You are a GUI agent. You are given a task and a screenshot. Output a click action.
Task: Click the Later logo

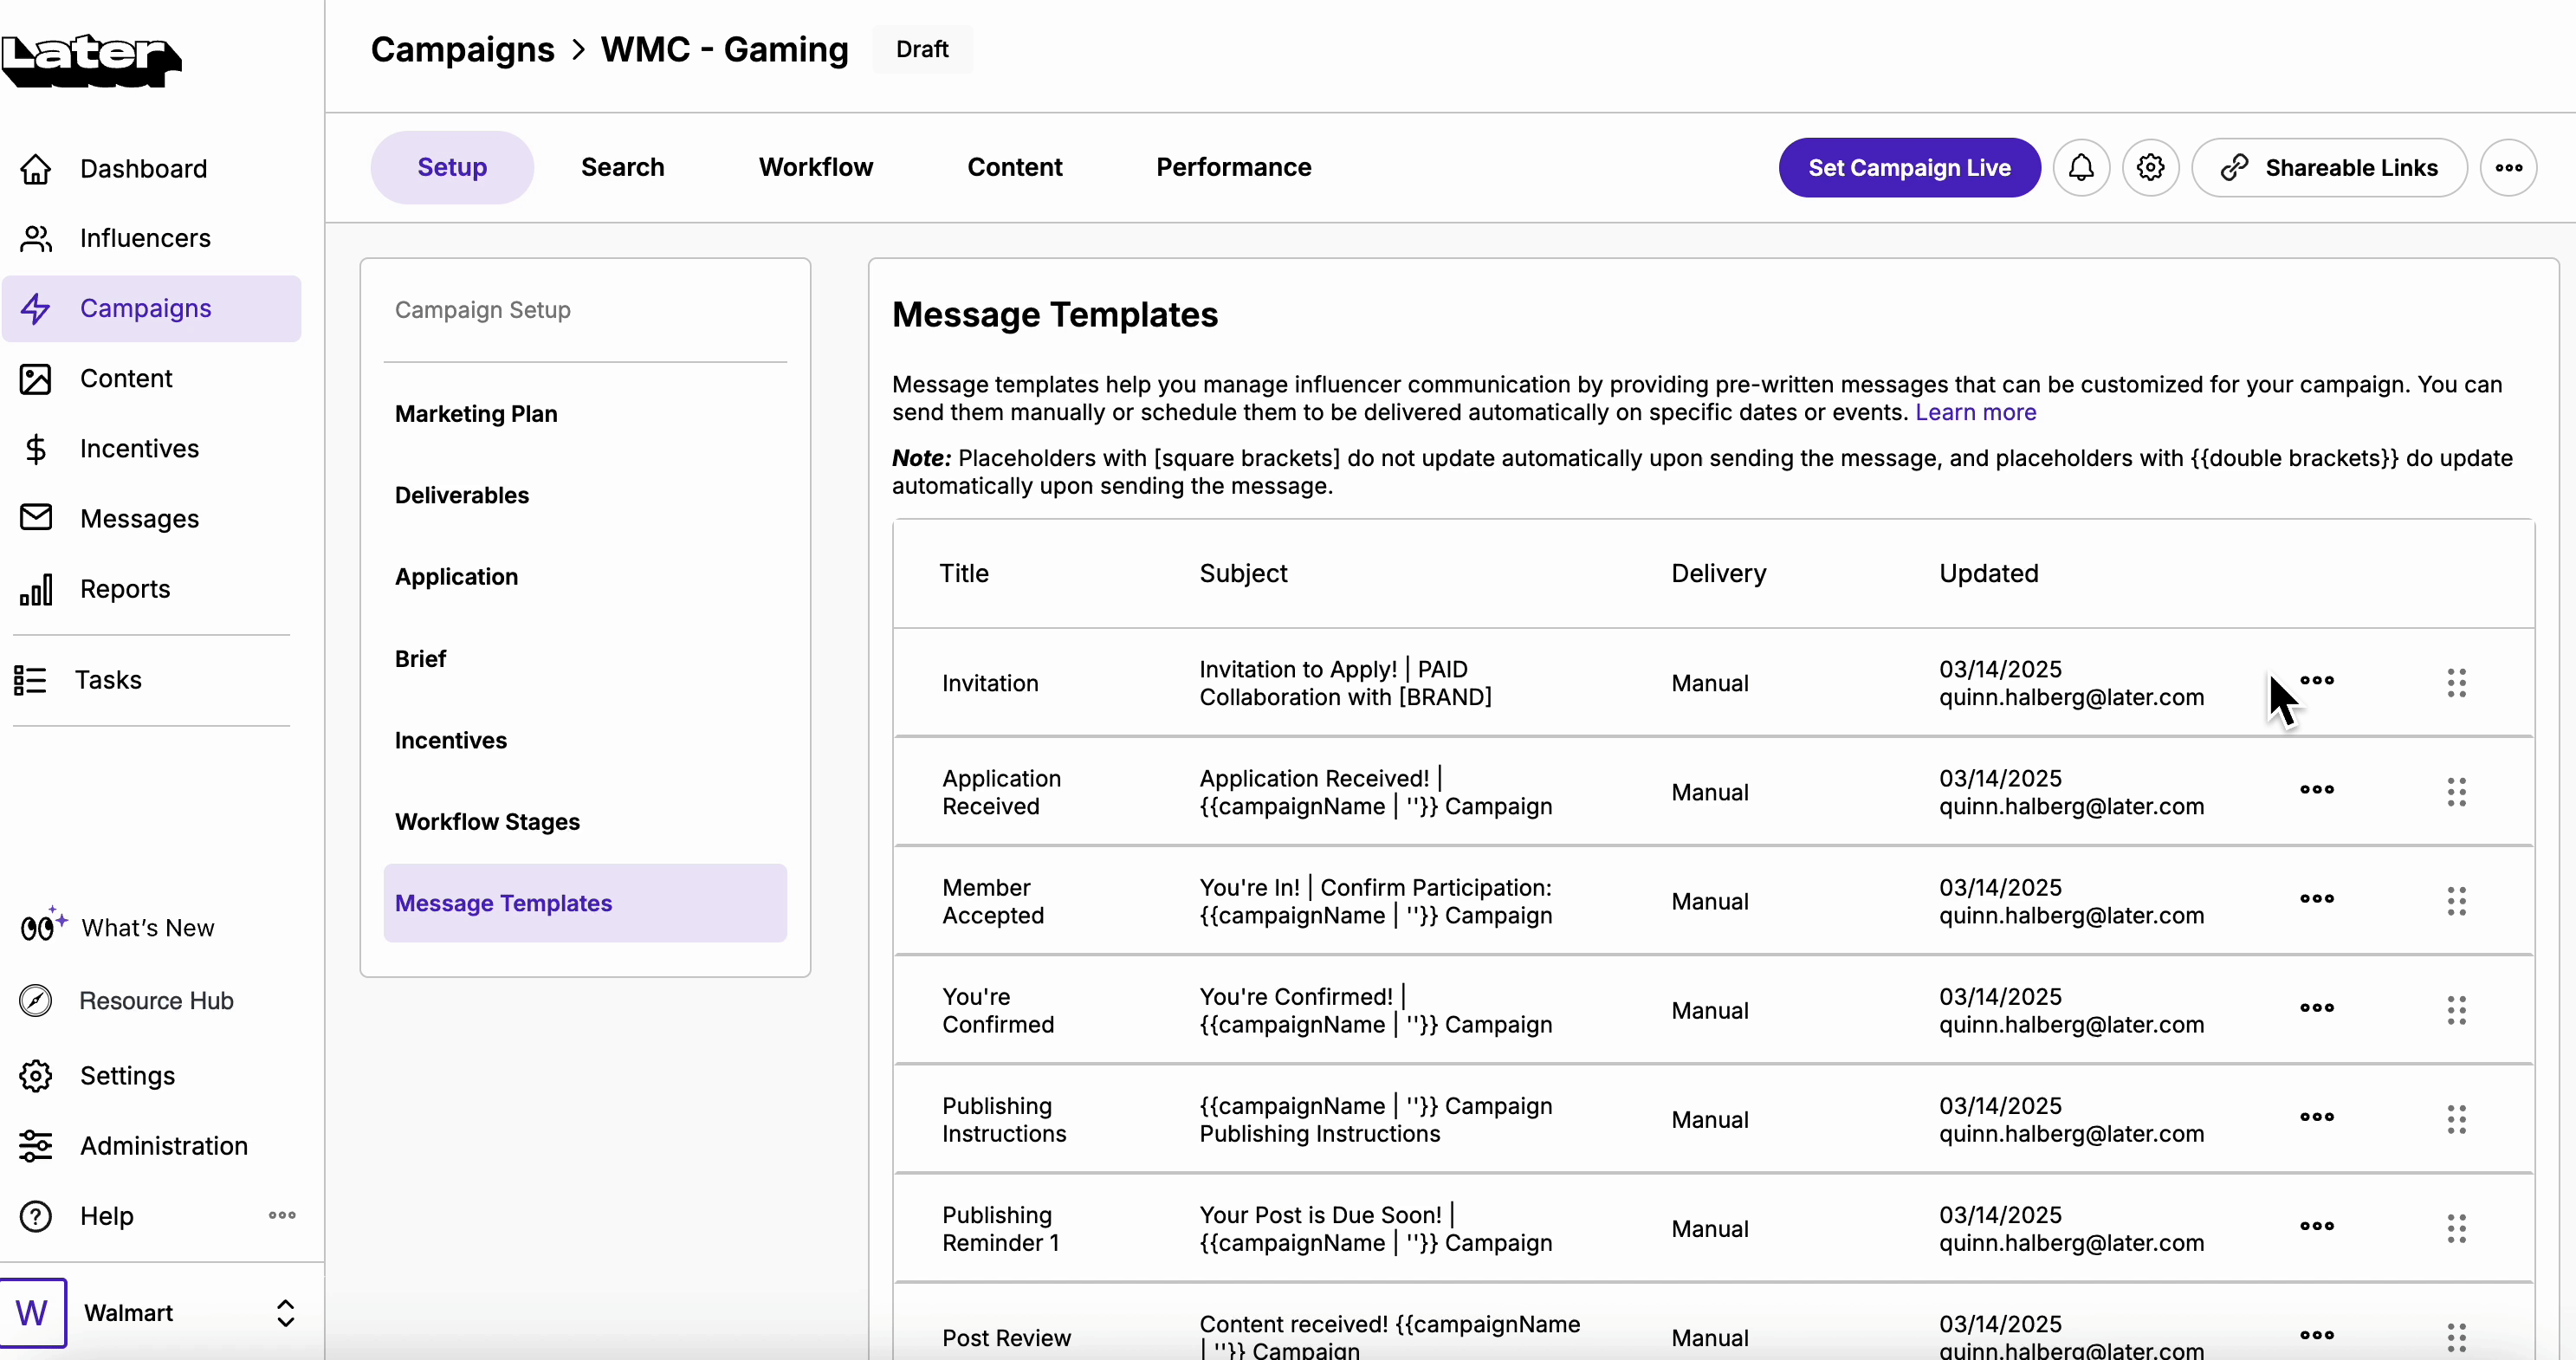[91, 60]
